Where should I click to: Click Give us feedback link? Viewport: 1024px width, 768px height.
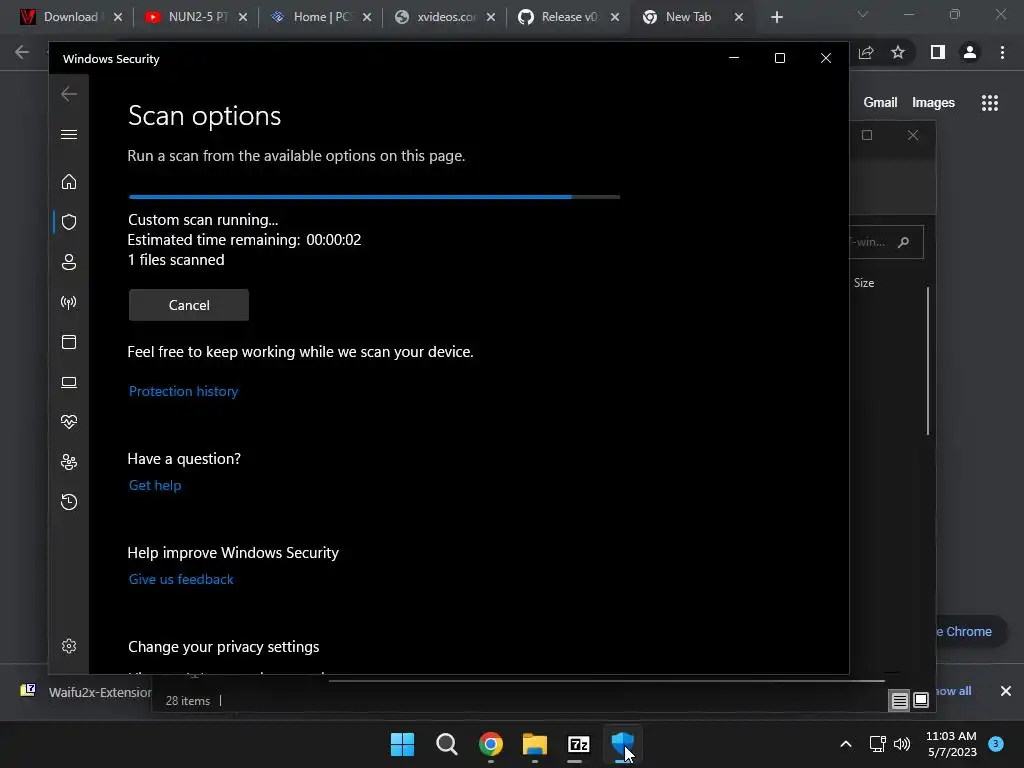click(x=181, y=579)
